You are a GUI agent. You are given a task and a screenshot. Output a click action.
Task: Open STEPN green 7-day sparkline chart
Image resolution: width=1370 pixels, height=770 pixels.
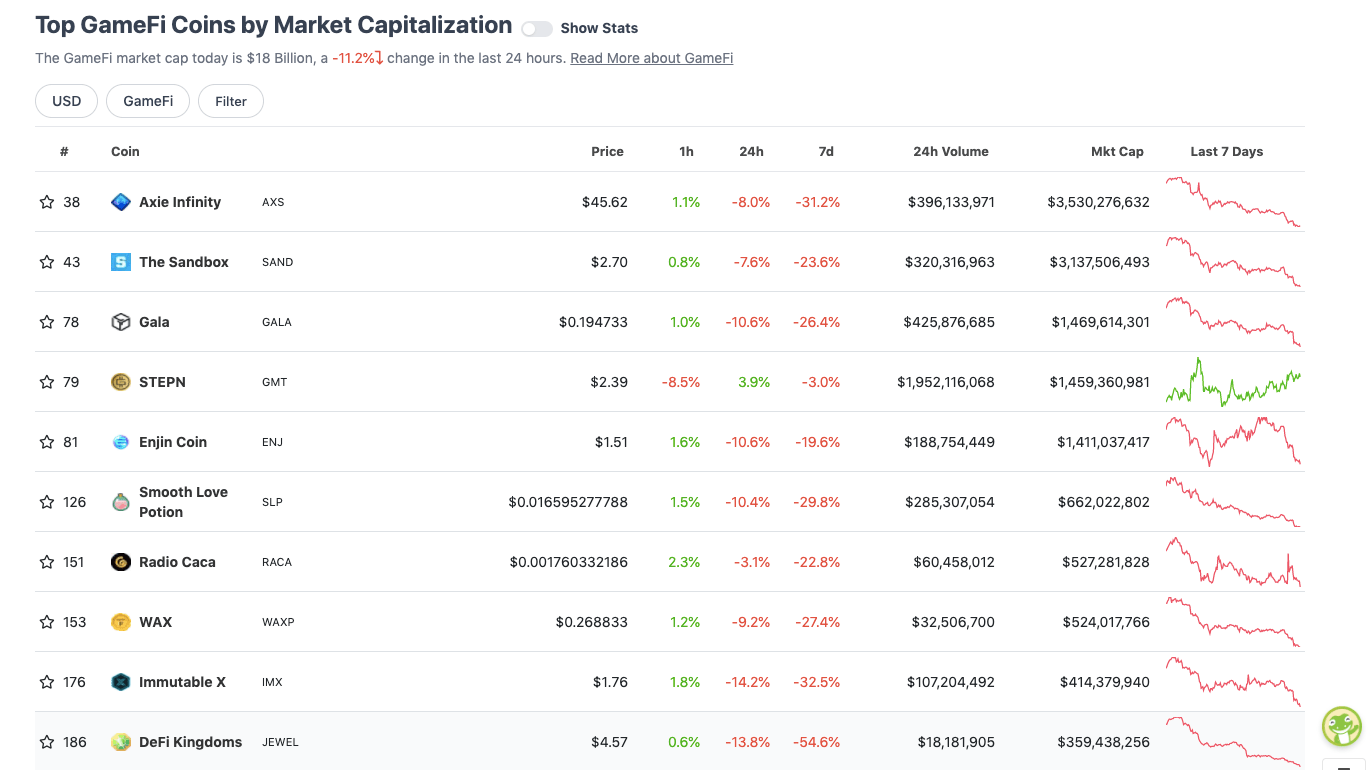click(1233, 382)
